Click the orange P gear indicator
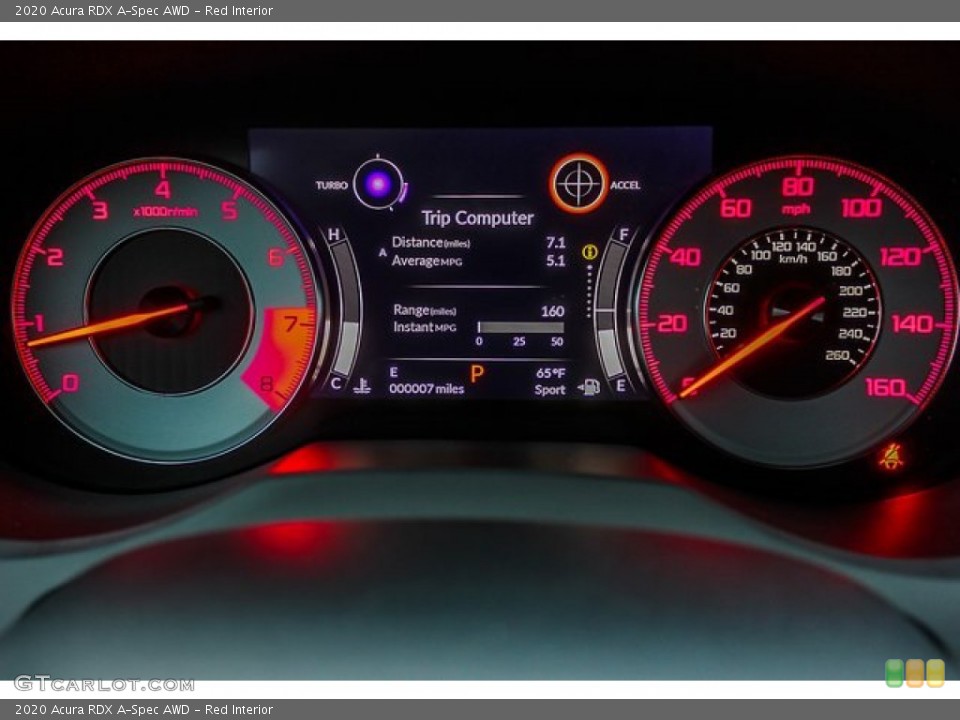Image resolution: width=960 pixels, height=720 pixels. (x=477, y=373)
